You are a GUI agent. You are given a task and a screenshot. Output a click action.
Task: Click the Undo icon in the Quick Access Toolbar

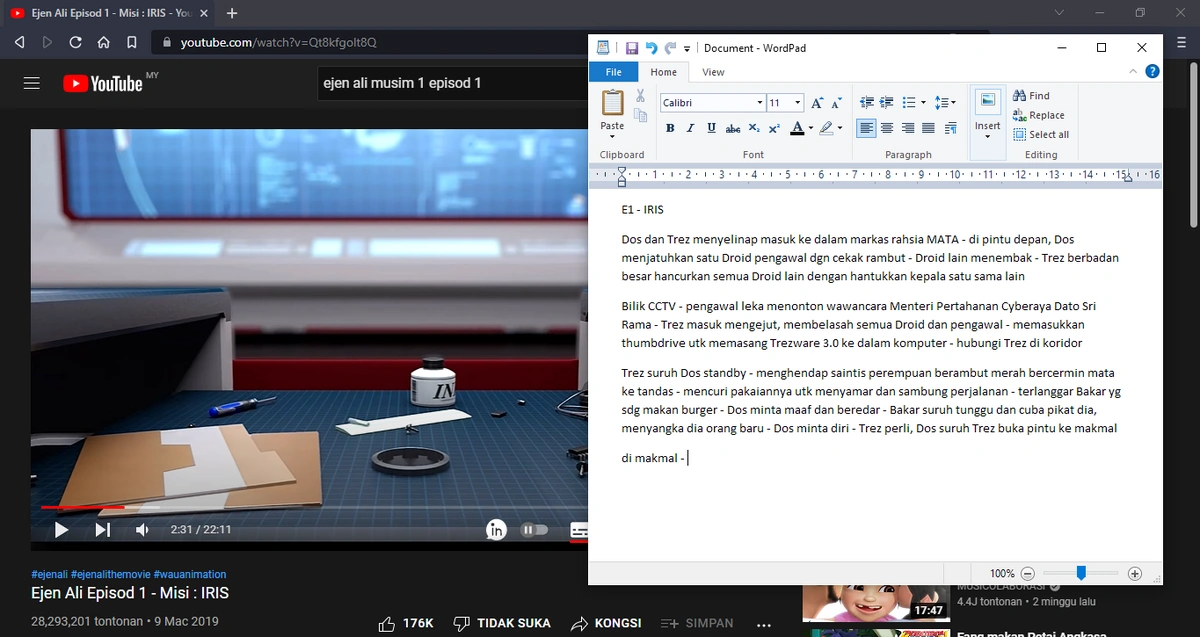pyautogui.click(x=650, y=47)
